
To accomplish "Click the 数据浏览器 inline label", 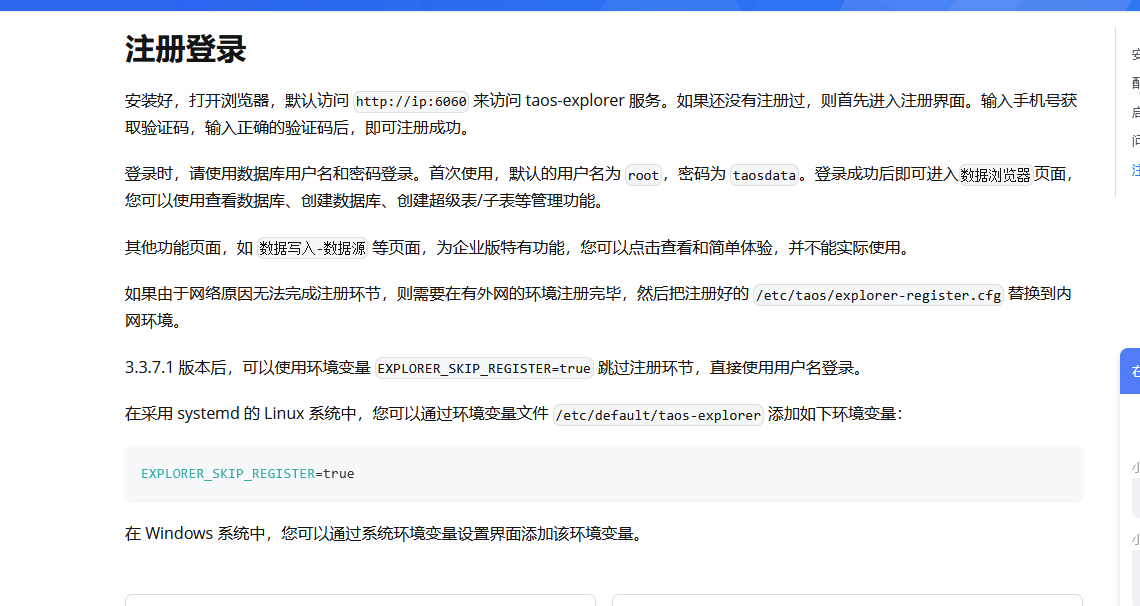I will click(995, 175).
